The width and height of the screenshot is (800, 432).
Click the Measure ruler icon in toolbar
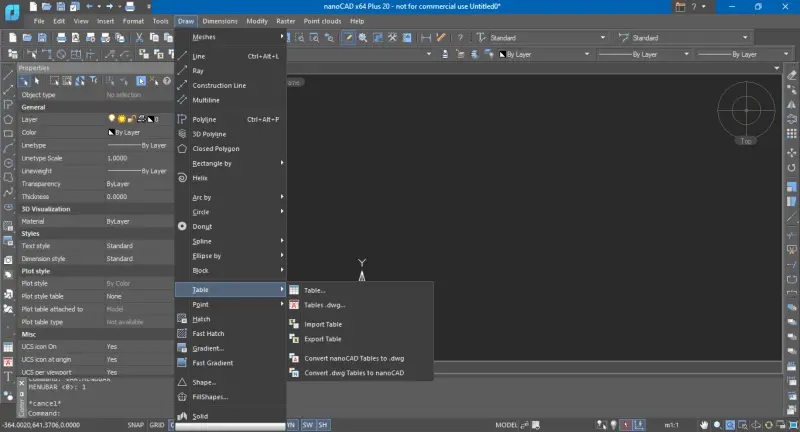click(441, 37)
